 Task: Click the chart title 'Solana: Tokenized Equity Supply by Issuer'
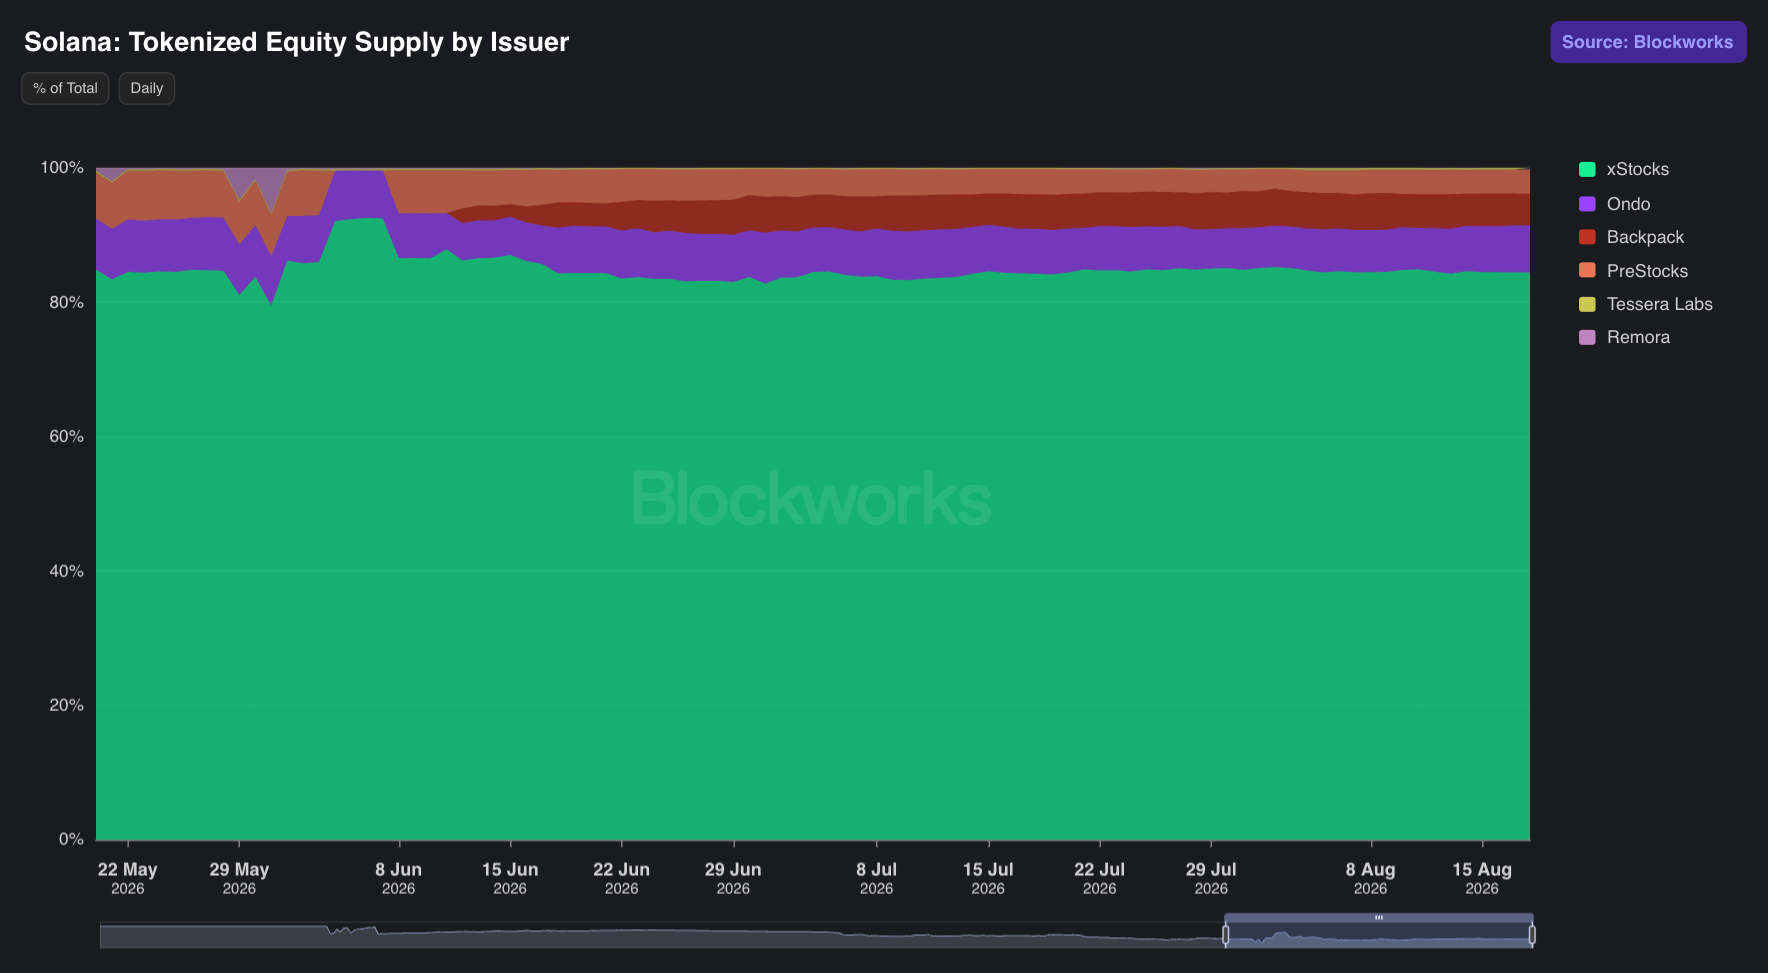296,42
